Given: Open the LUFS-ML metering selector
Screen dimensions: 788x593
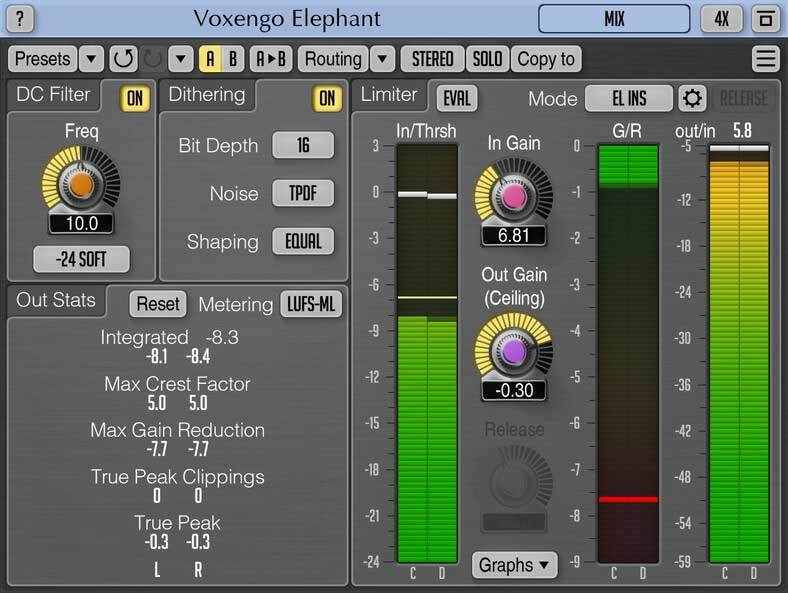Looking at the screenshot, I should coord(311,304).
